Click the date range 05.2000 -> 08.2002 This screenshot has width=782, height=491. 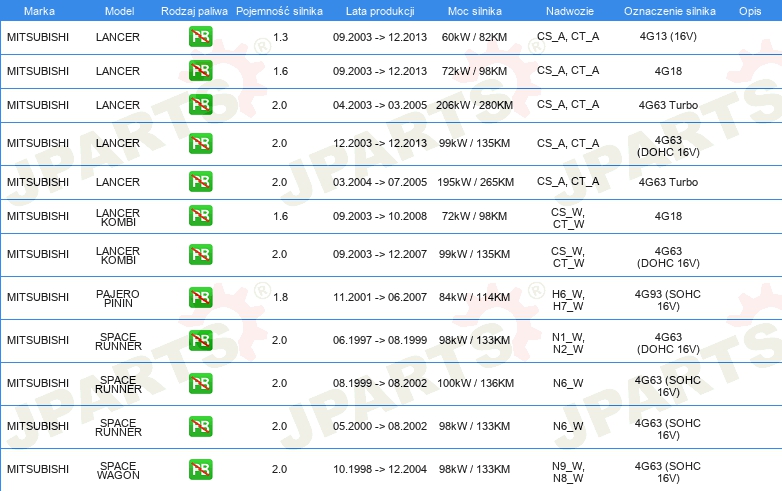pyautogui.click(x=380, y=426)
